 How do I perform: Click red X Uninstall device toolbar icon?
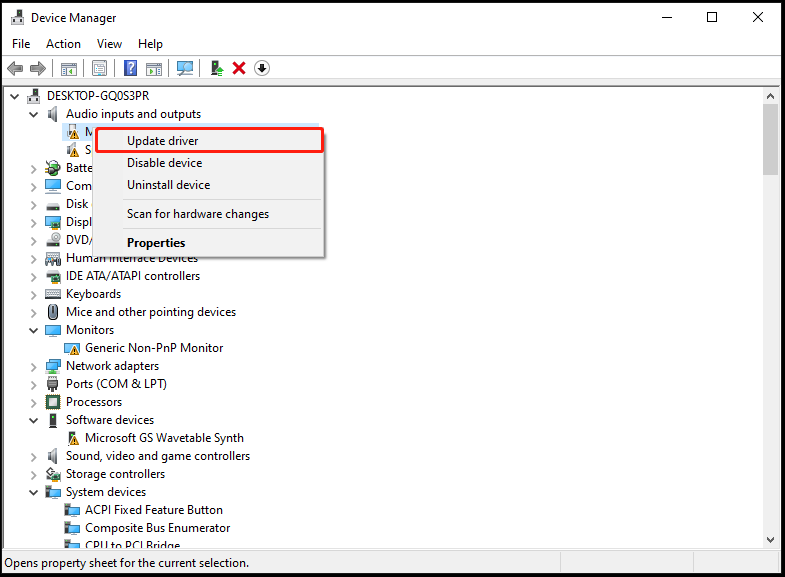[239, 68]
